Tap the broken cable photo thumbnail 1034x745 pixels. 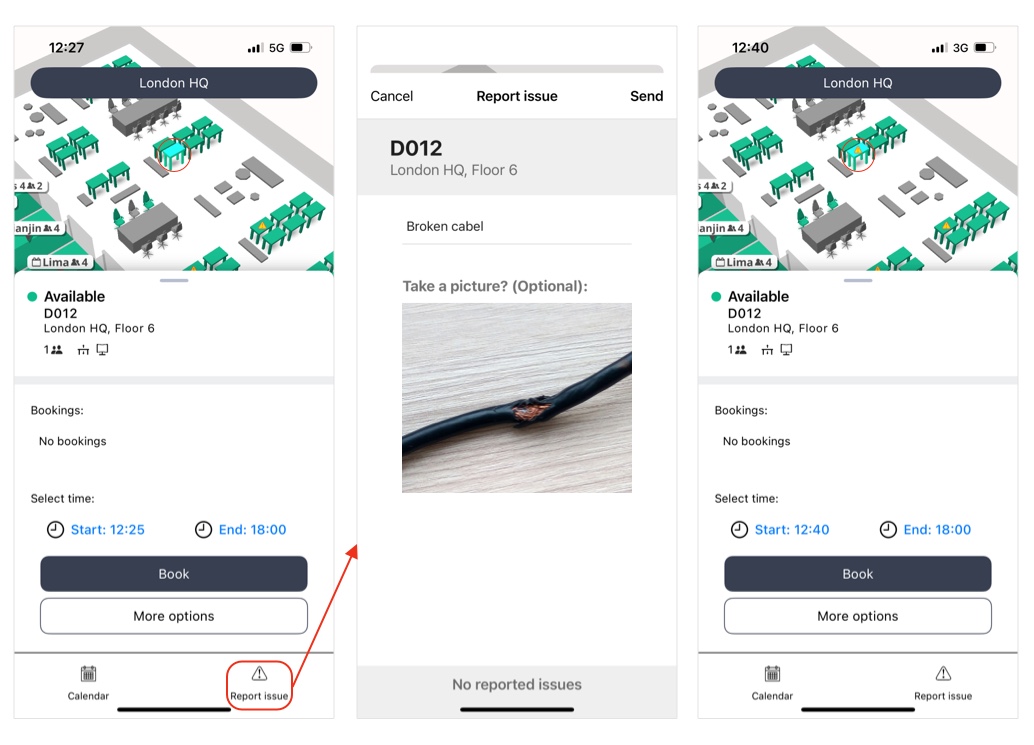[x=517, y=398]
